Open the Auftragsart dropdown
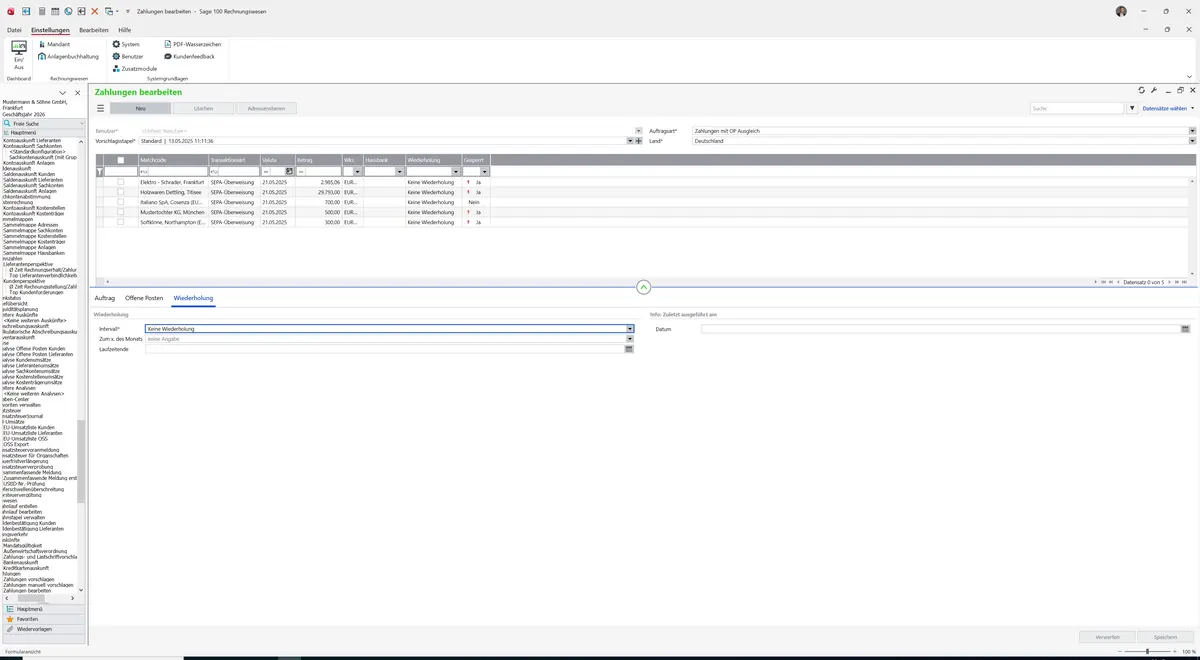The width and height of the screenshot is (1200, 660). coord(1192,131)
